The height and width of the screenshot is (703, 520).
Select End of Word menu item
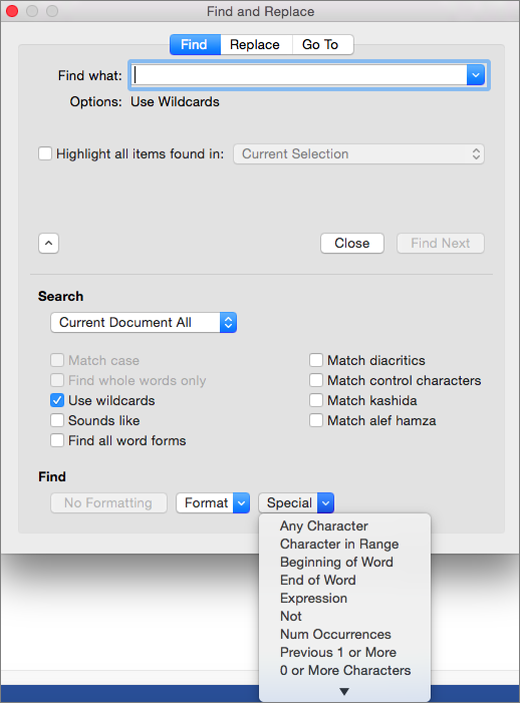coord(345,580)
